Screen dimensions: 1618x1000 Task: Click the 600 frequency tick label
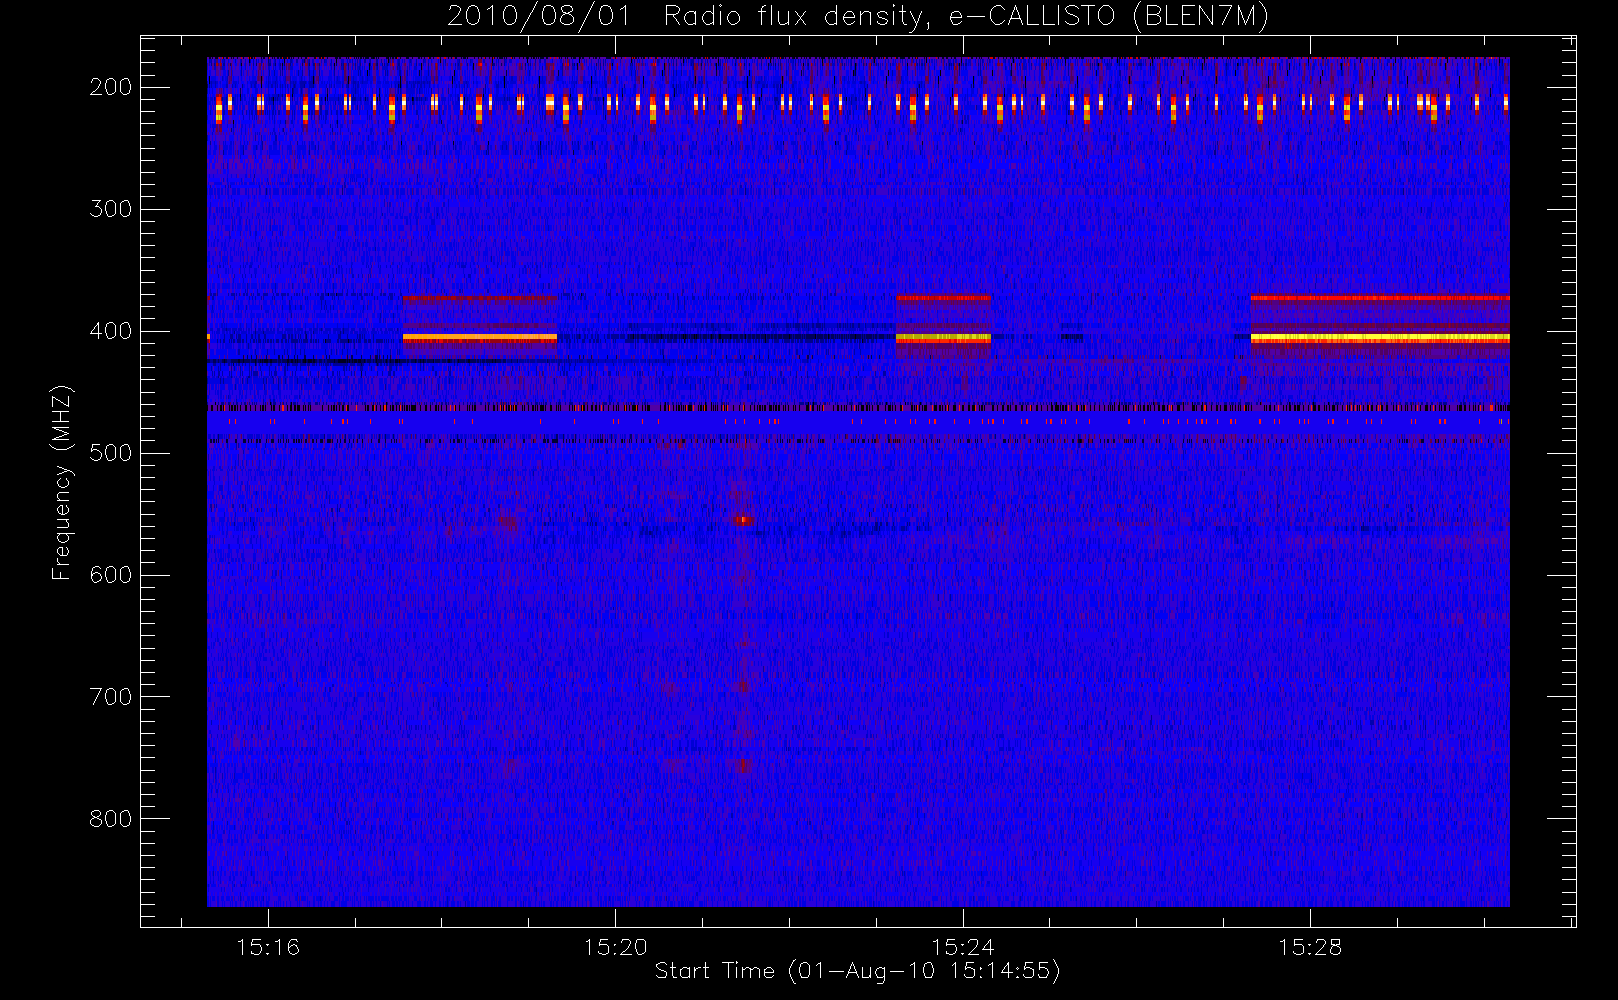111,575
